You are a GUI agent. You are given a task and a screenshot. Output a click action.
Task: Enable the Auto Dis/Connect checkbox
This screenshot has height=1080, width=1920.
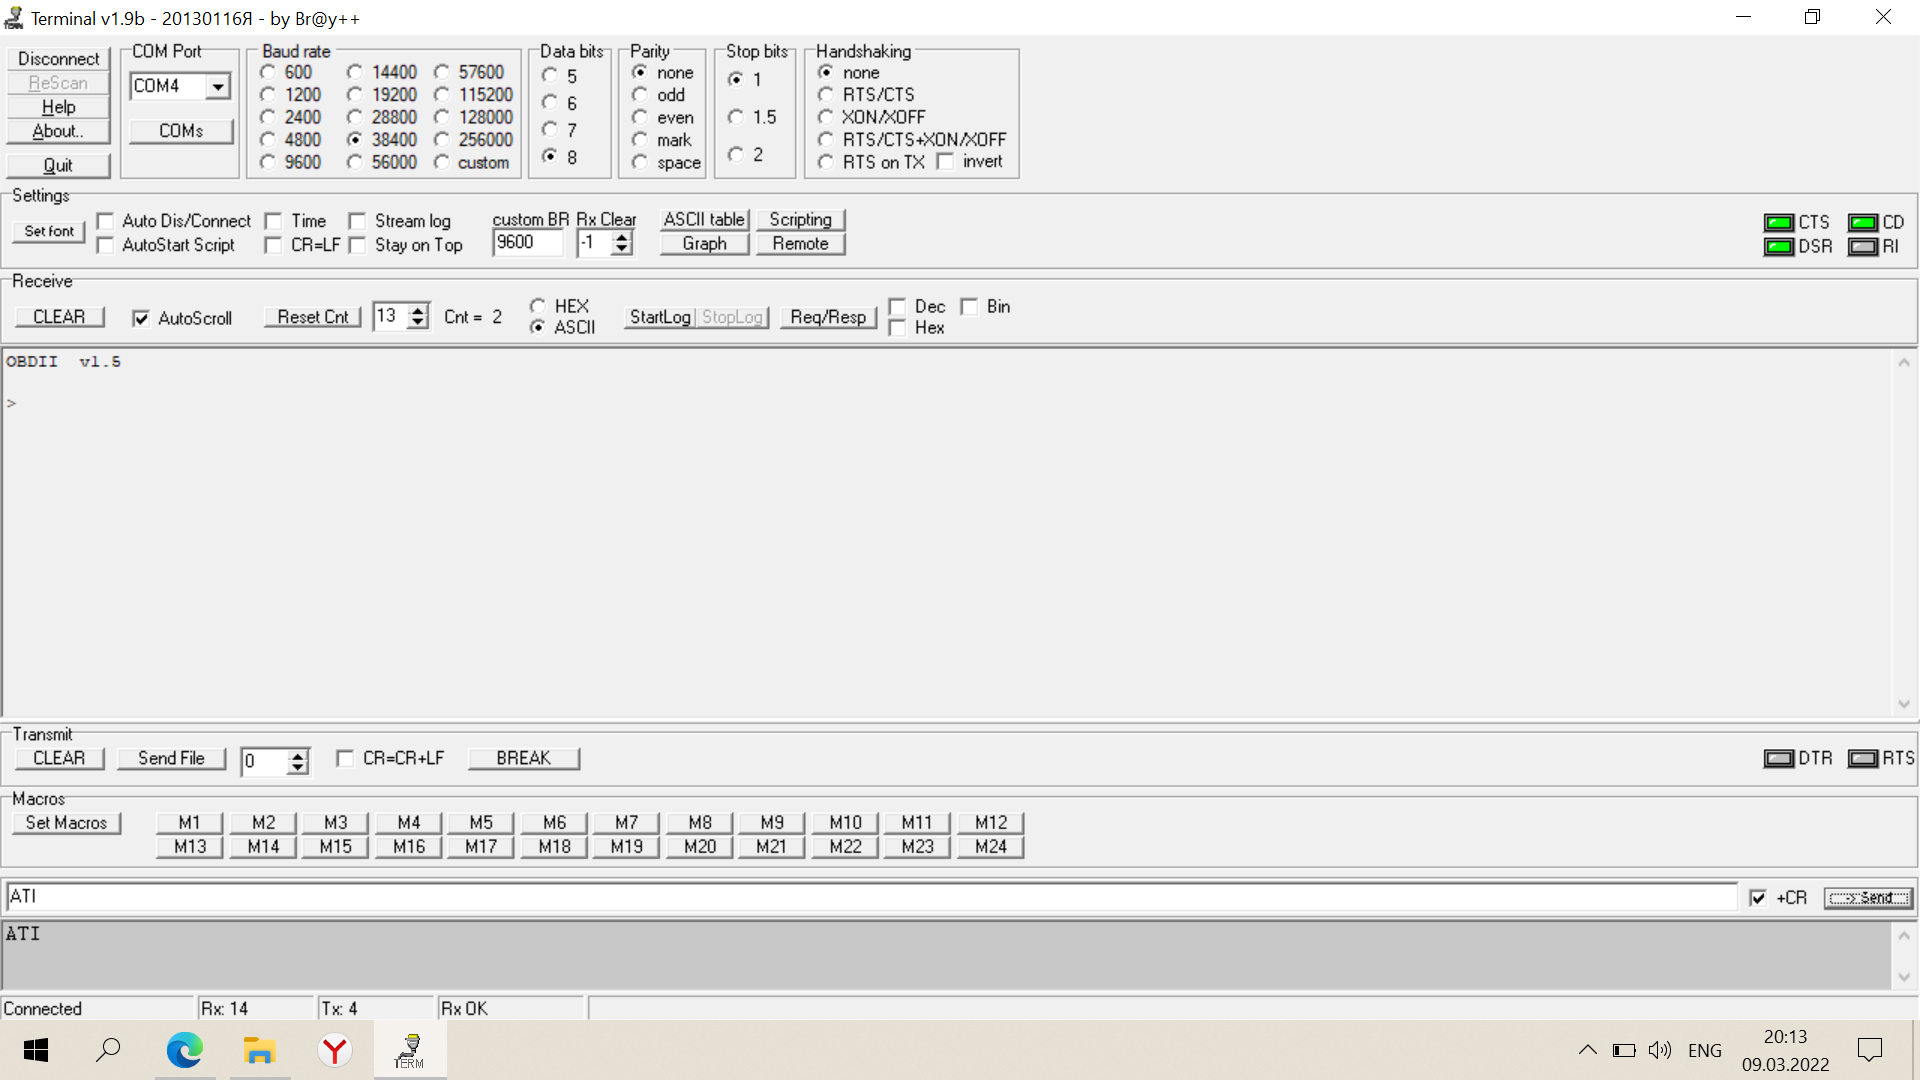tap(106, 221)
